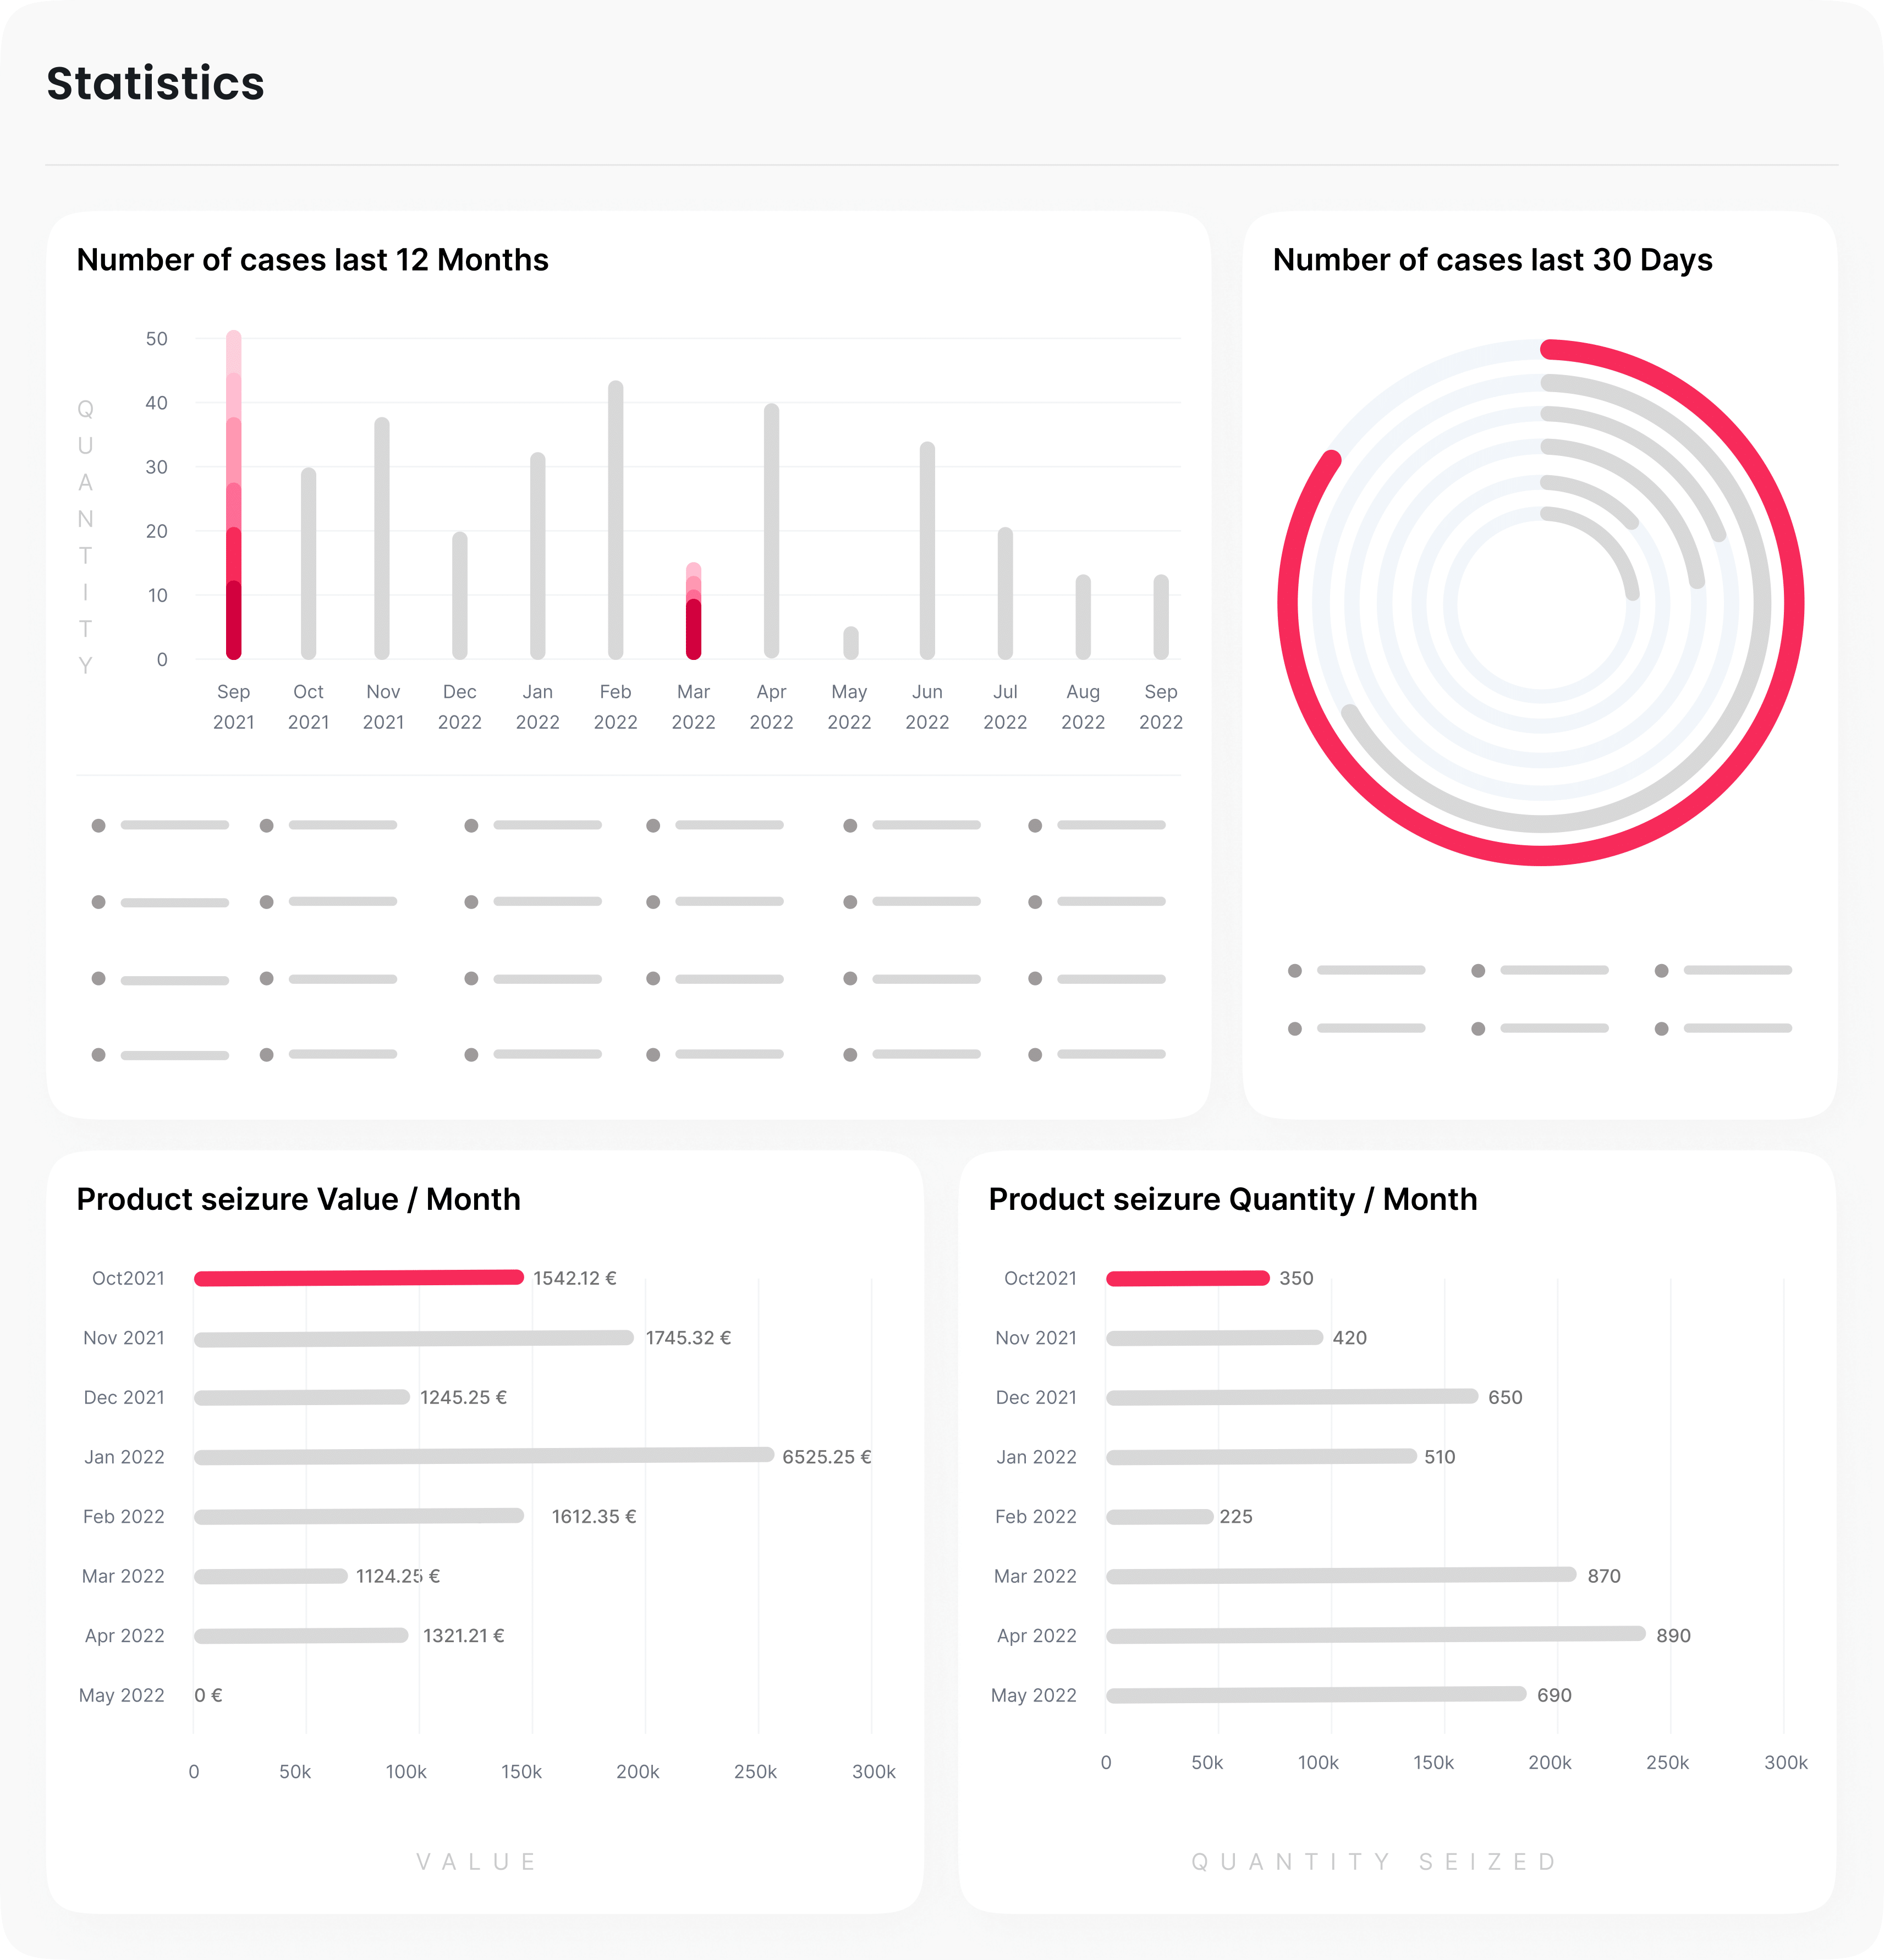Select the Sep 2022 bar in cases chart
Viewport: 1884px width, 1960px height.
click(x=1161, y=617)
